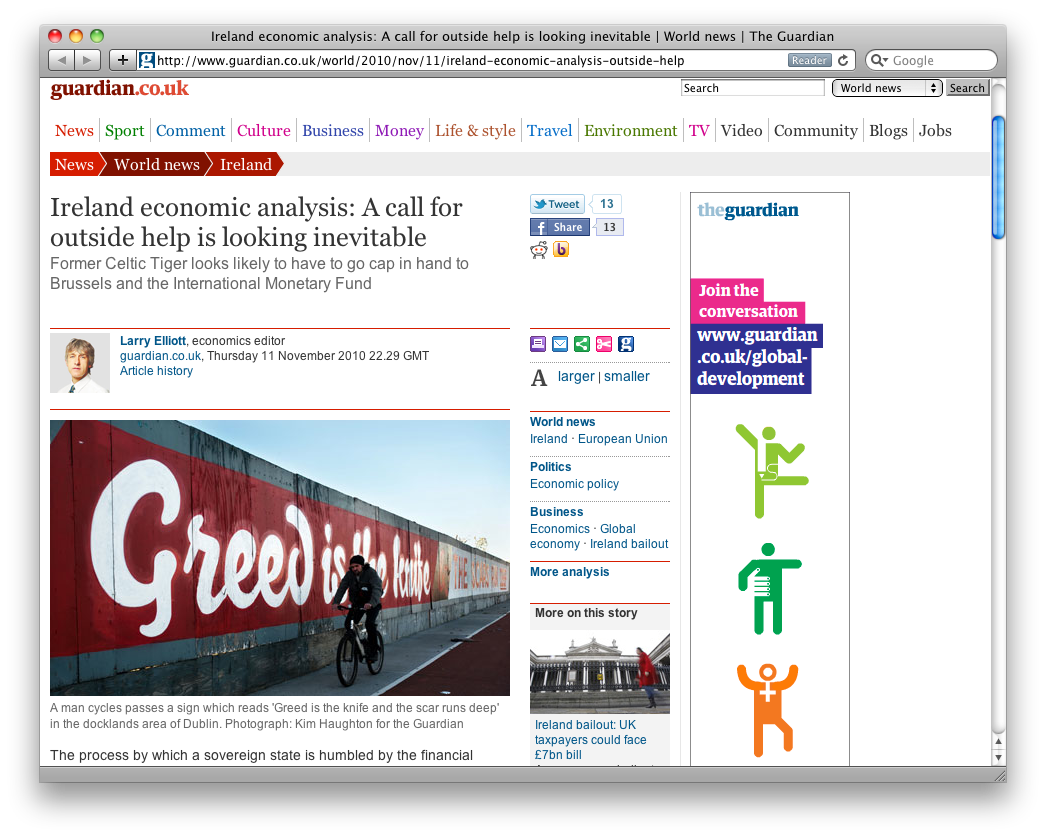Click the blue page scrollbar thumb
Viewport: 1046px width, 837px height.
pyautogui.click(x=998, y=177)
